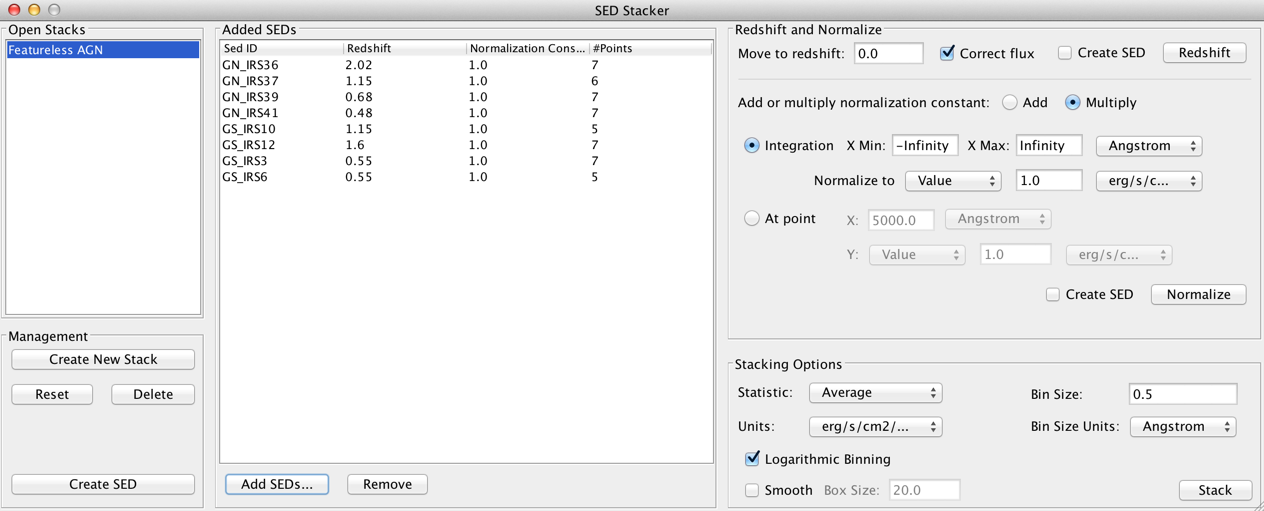
Task: Select the Featureless AGN stack
Action: pos(103,49)
